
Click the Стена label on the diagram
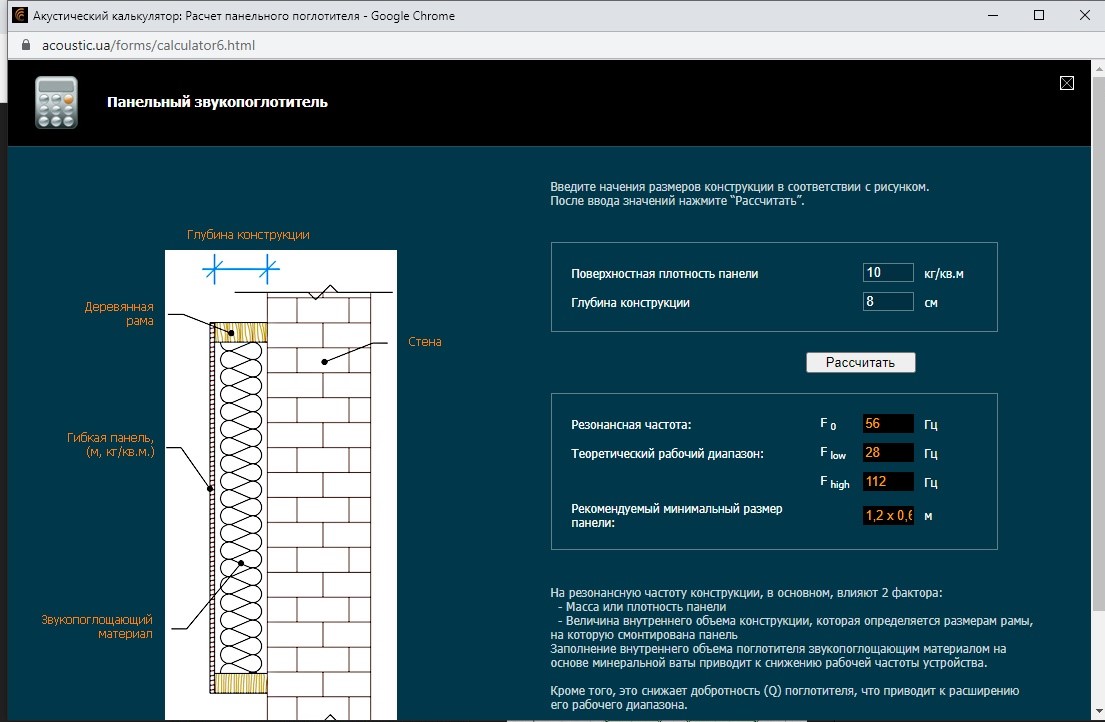pyautogui.click(x=425, y=342)
